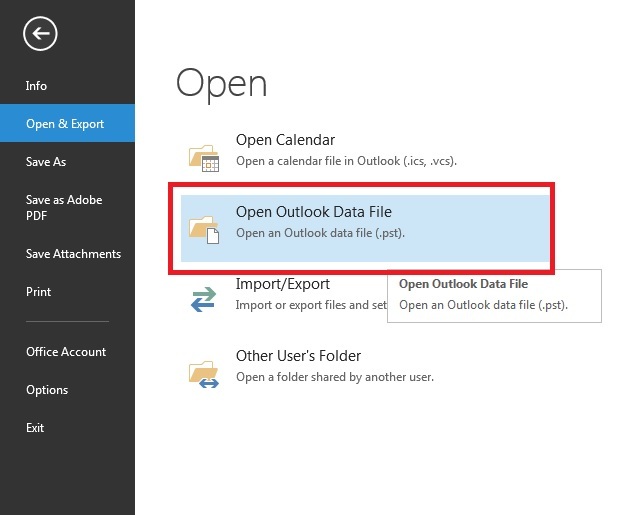Click the Other User's Folder shared icon
The width and height of the screenshot is (637, 515).
[x=204, y=374]
